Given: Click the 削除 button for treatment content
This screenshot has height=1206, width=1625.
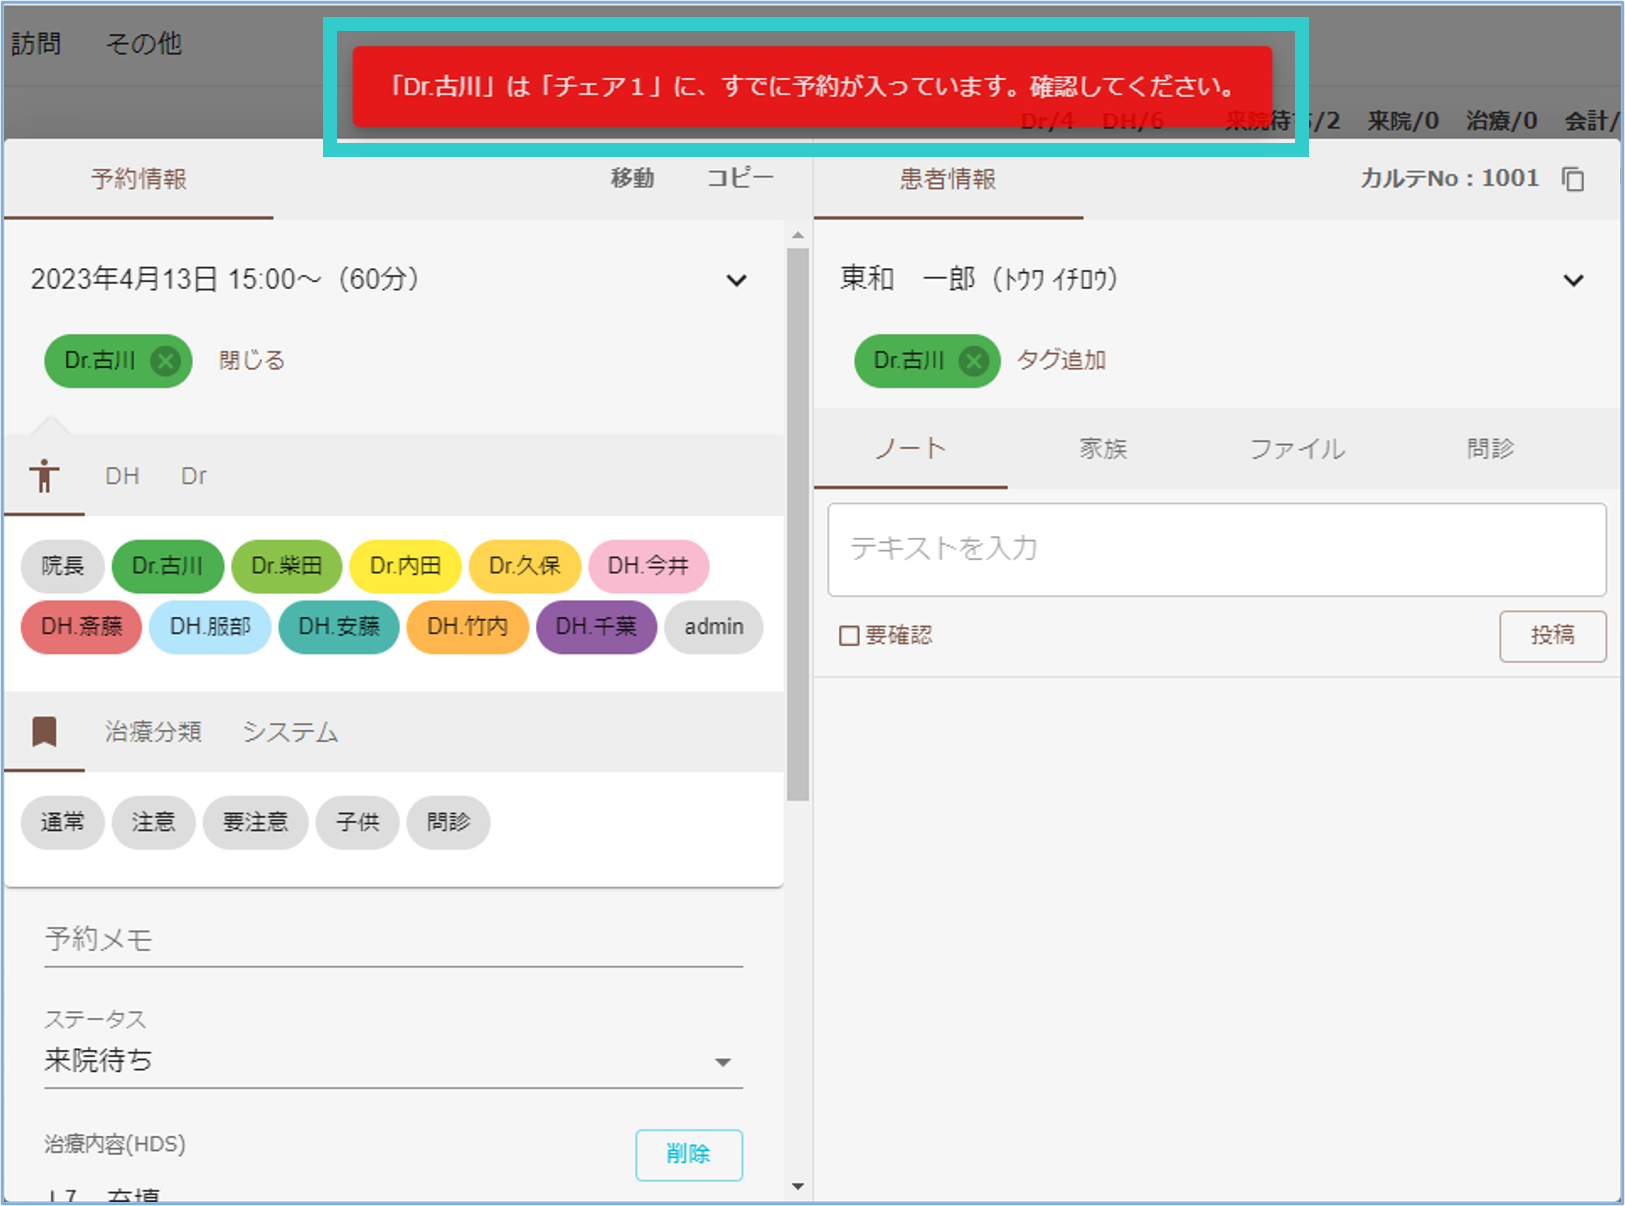Looking at the screenshot, I should [688, 1154].
